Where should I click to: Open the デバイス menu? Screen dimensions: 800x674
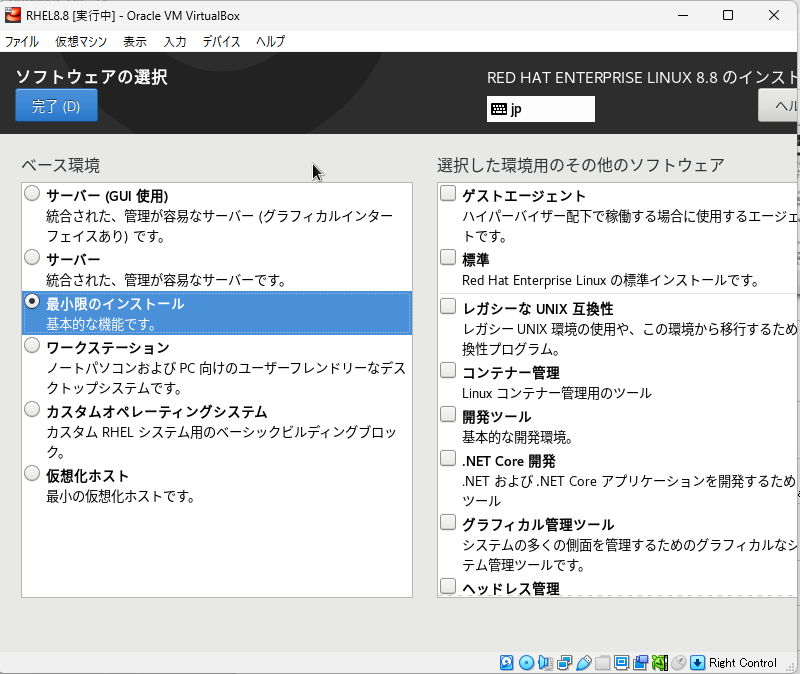[x=221, y=41]
